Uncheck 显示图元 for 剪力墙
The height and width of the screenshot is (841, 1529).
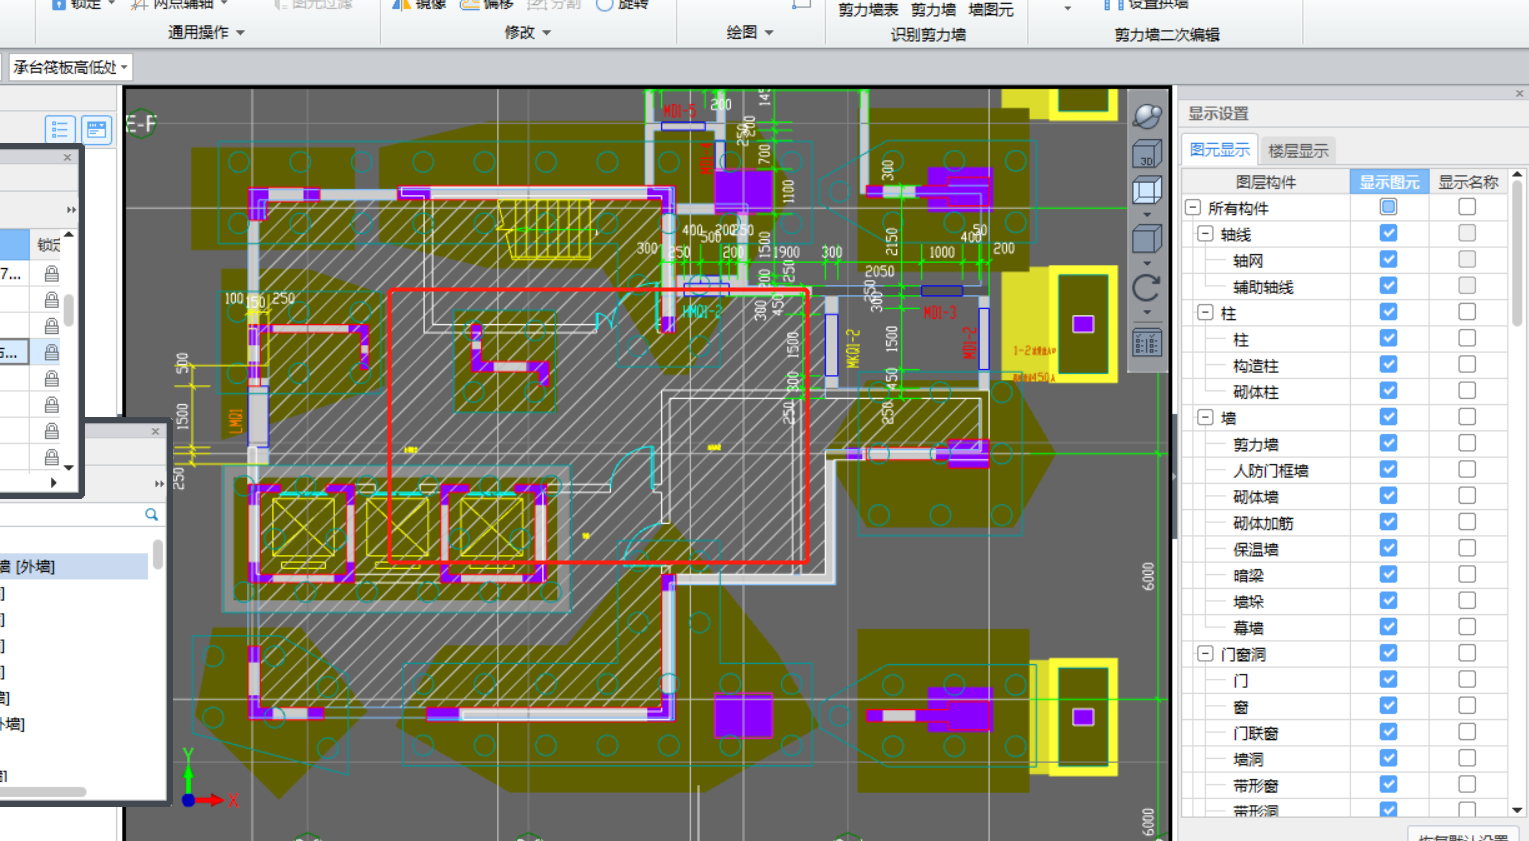1388,443
